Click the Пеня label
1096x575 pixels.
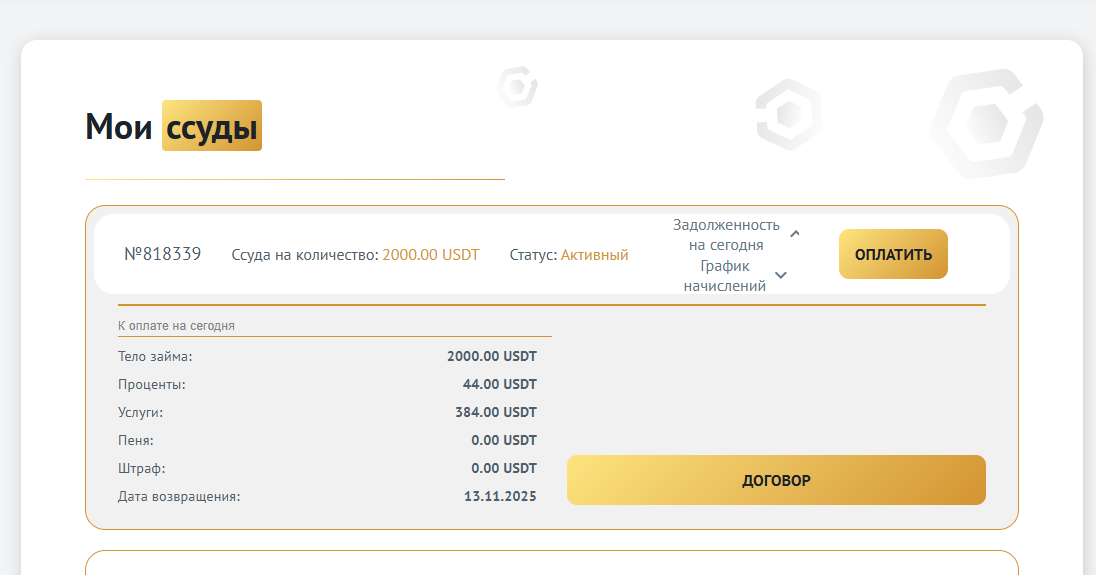point(136,440)
